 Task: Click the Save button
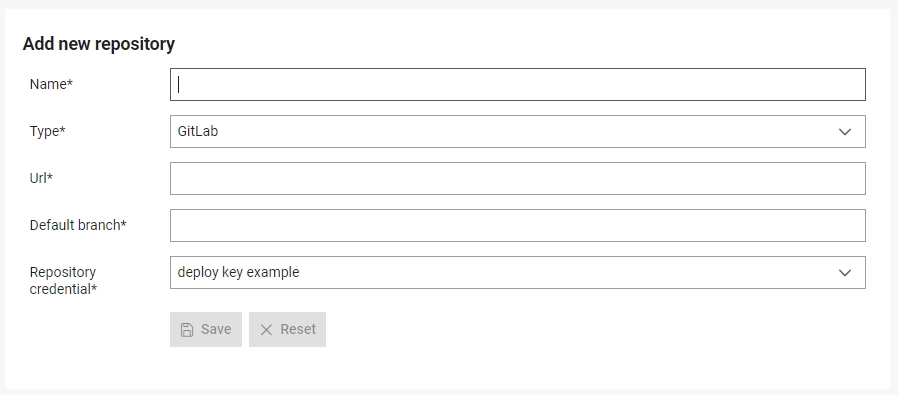[206, 330]
